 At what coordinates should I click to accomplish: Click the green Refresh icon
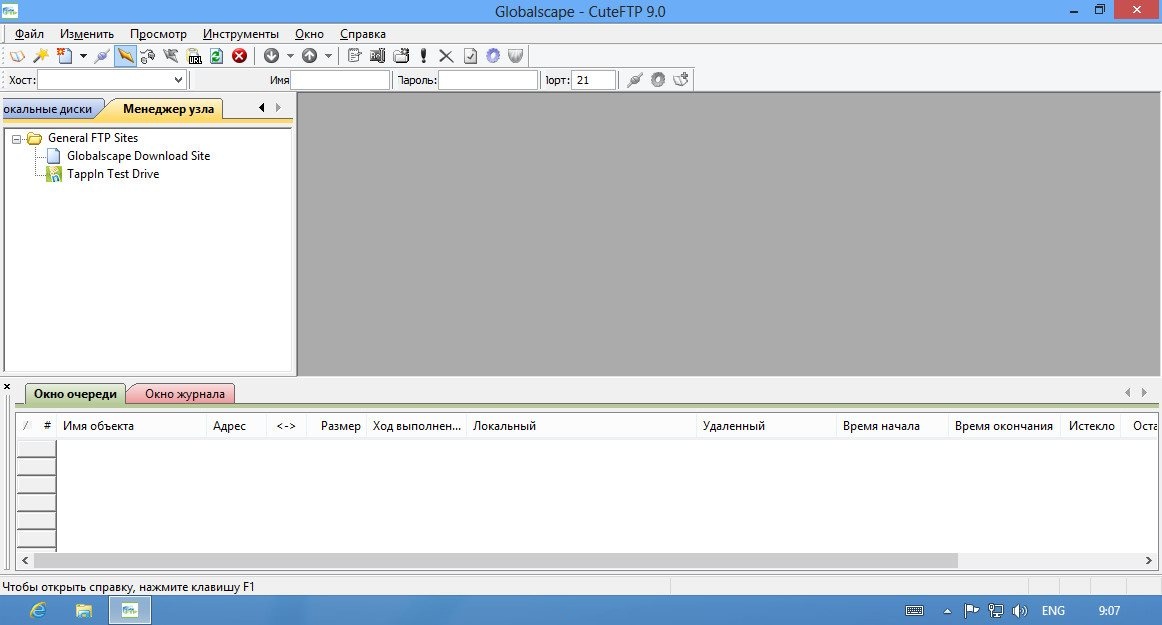pyautogui.click(x=216, y=56)
